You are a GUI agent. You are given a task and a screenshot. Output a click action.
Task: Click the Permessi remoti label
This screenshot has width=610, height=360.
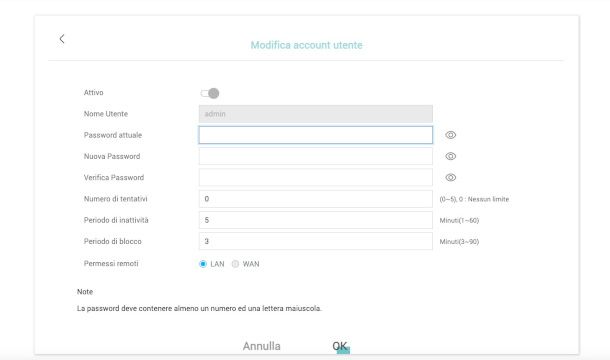coord(111,263)
